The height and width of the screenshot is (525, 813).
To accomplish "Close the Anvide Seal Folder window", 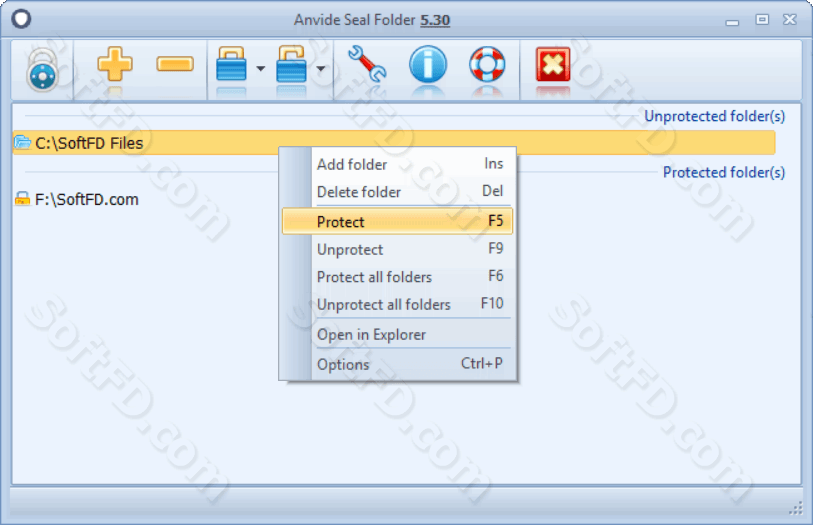I will [790, 20].
